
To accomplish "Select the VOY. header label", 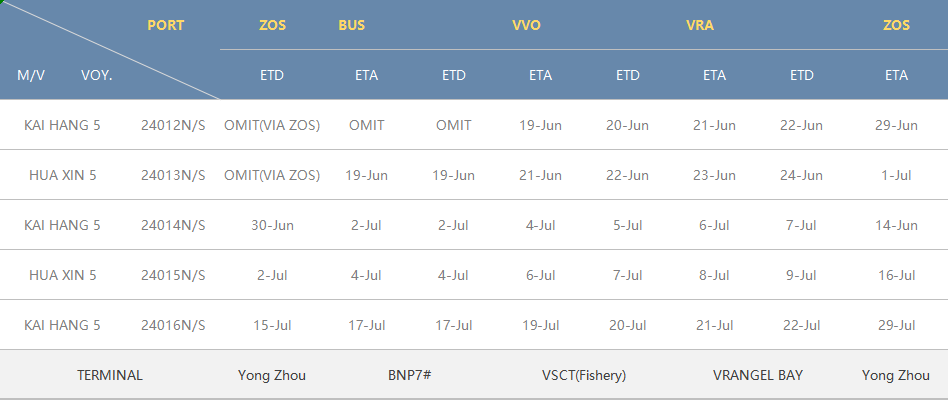I will coord(97,76).
